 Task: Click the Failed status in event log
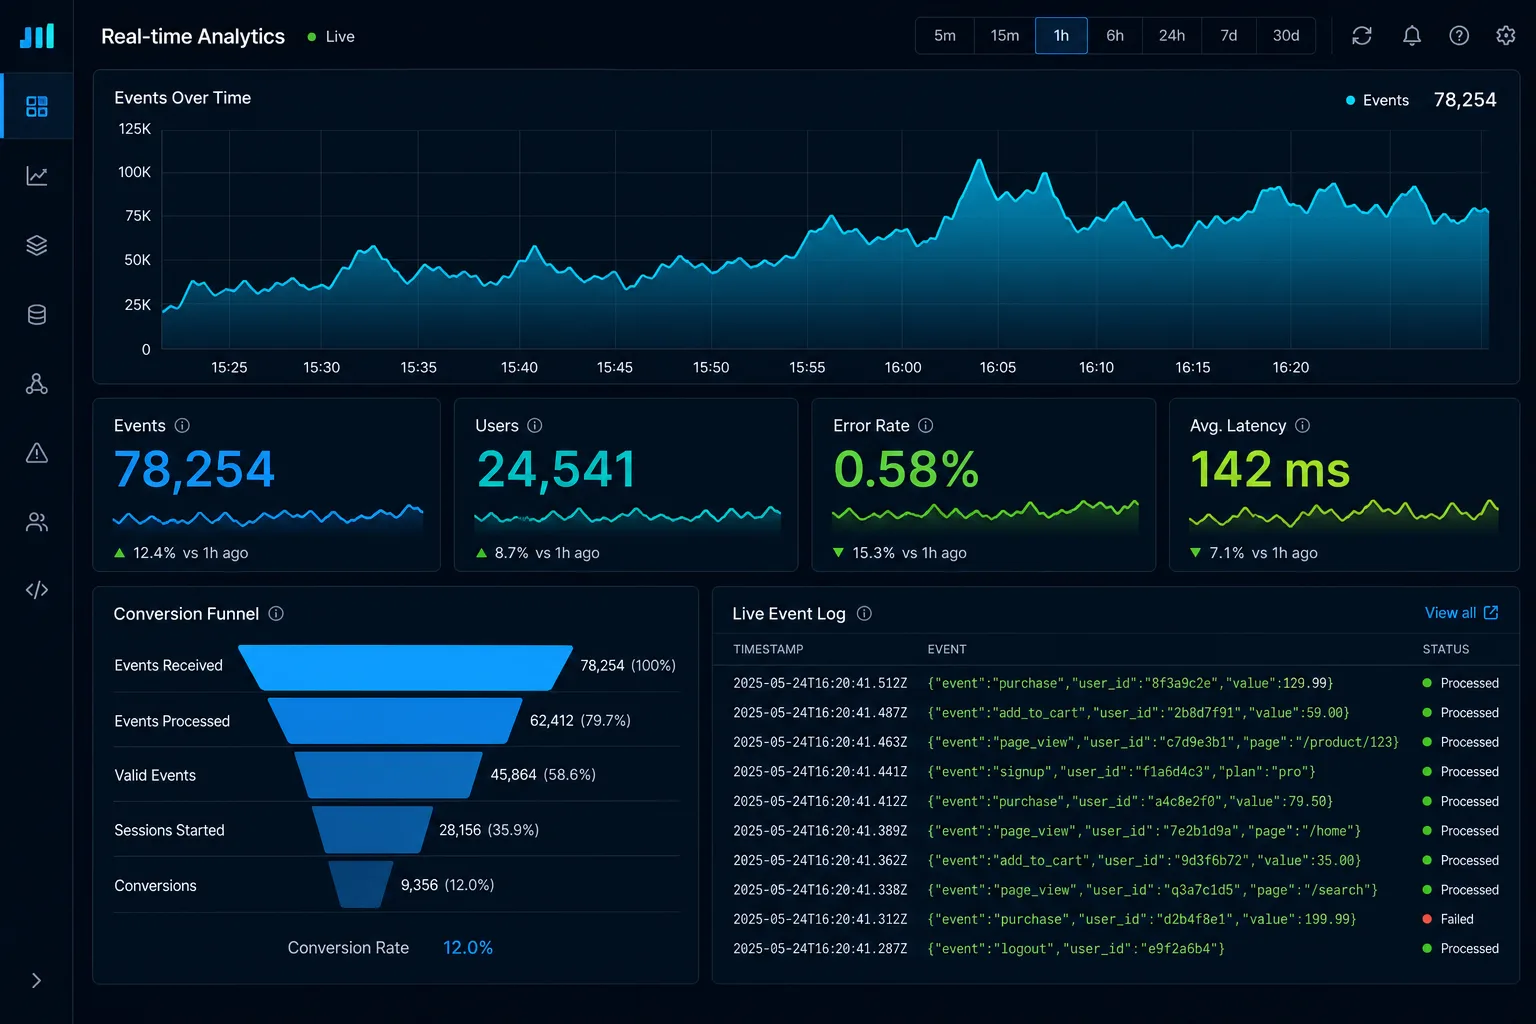click(x=1448, y=919)
